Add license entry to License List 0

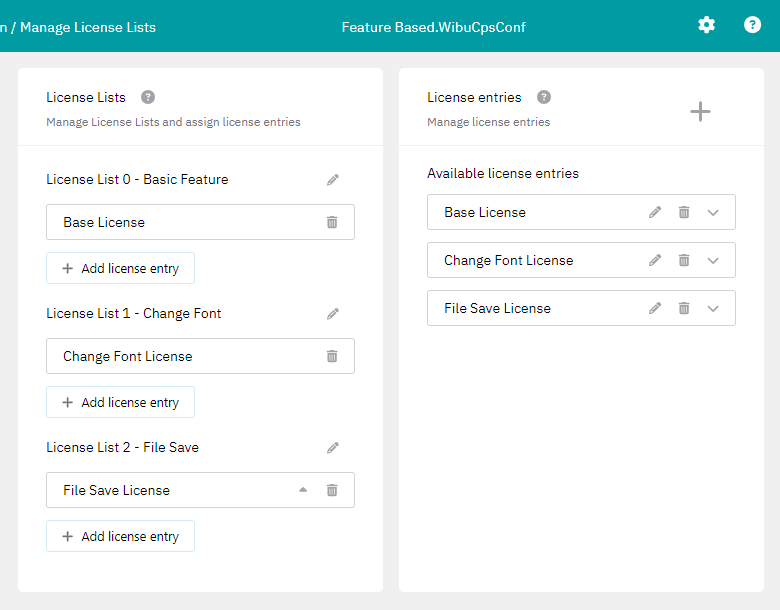[x=120, y=268]
